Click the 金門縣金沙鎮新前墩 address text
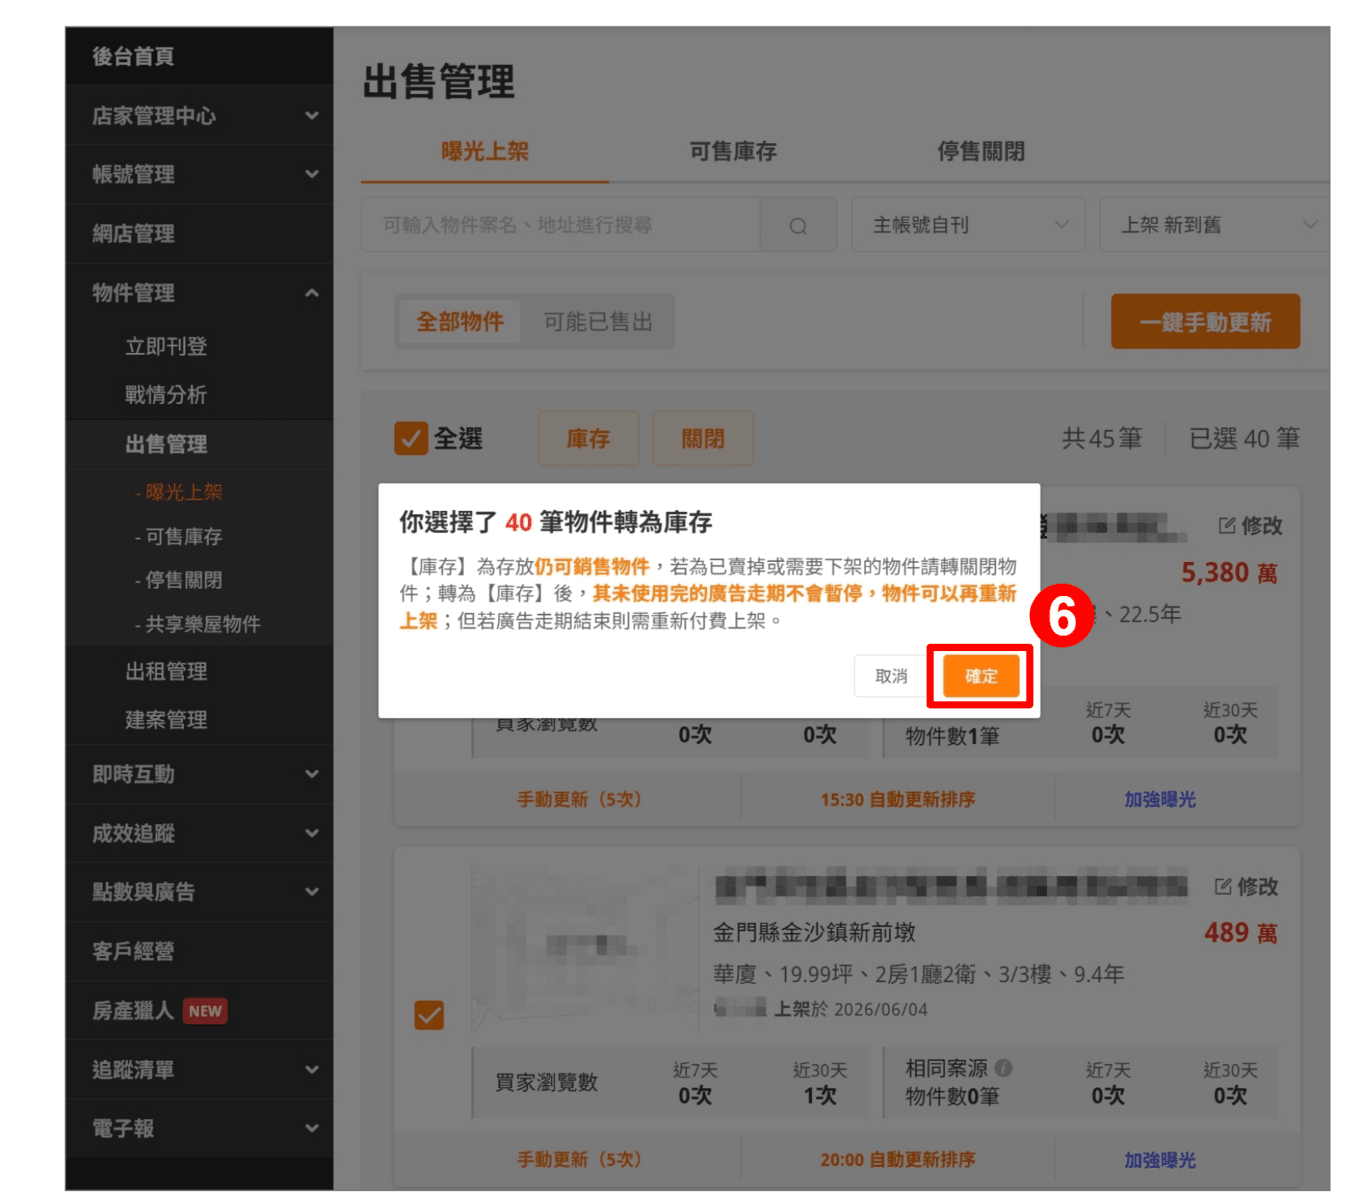The width and height of the screenshot is (1354, 1200). (x=814, y=933)
